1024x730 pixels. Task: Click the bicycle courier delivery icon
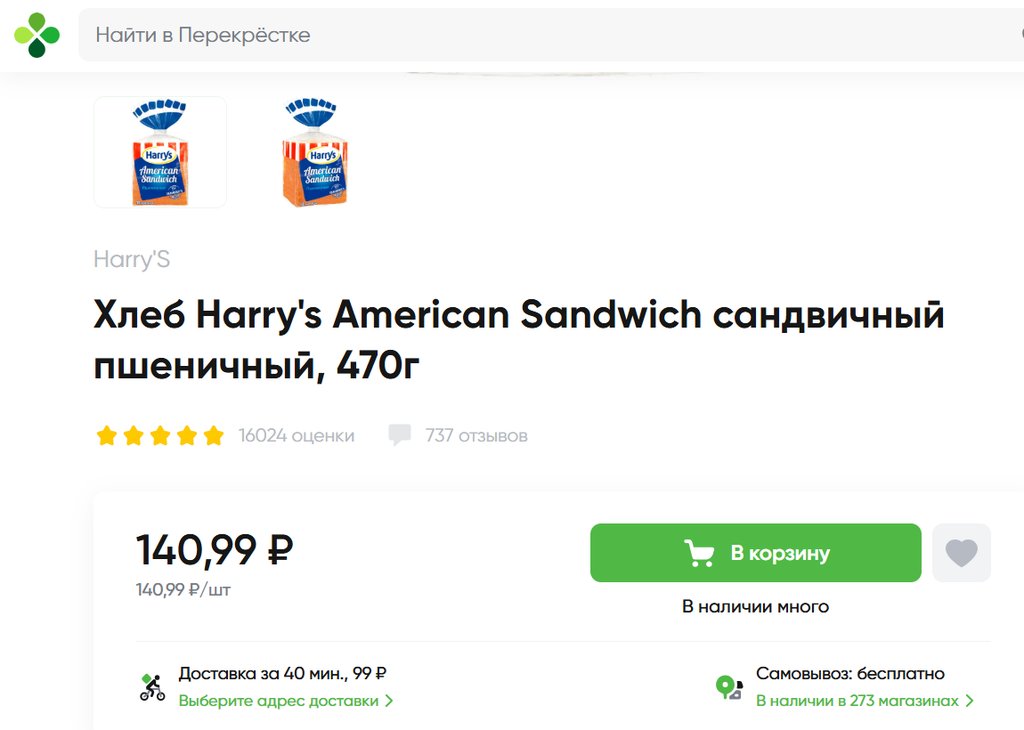click(152, 687)
